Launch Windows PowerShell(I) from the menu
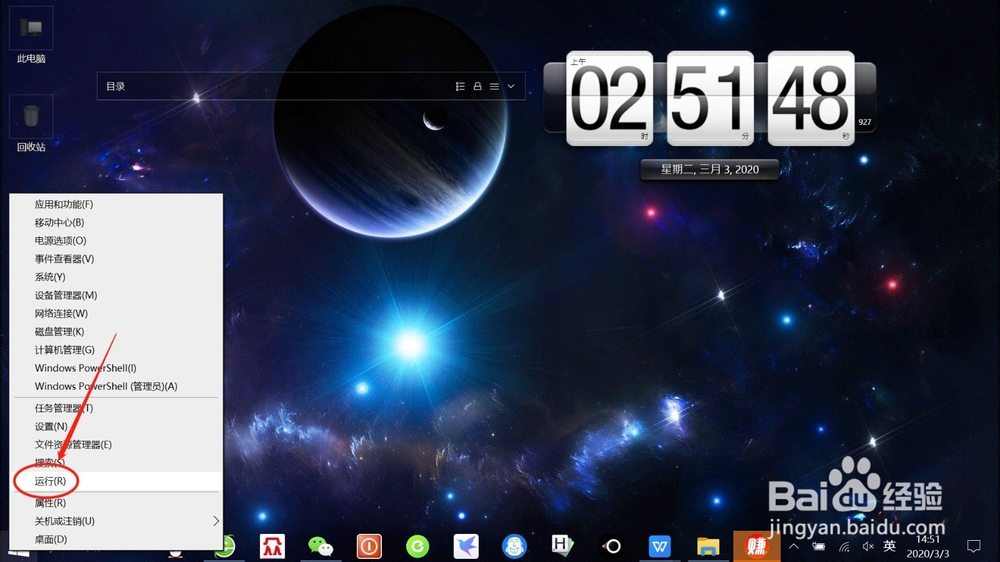1000x562 pixels. tap(116, 368)
